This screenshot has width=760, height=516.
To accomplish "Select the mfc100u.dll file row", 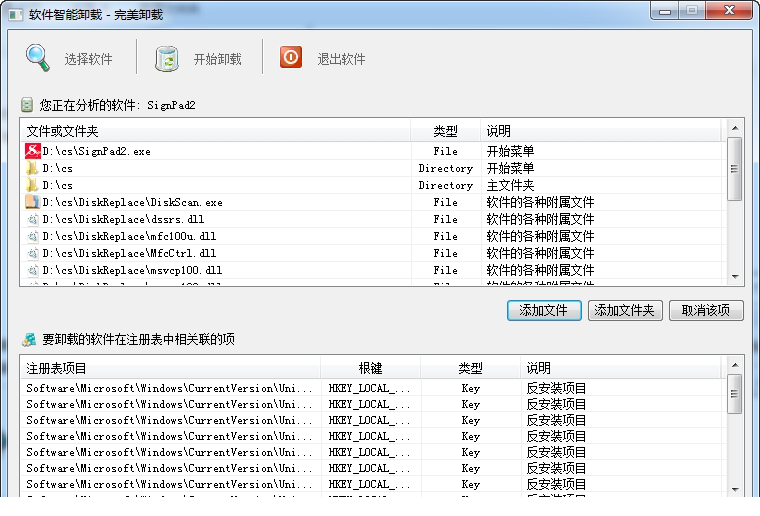I will pos(371,236).
